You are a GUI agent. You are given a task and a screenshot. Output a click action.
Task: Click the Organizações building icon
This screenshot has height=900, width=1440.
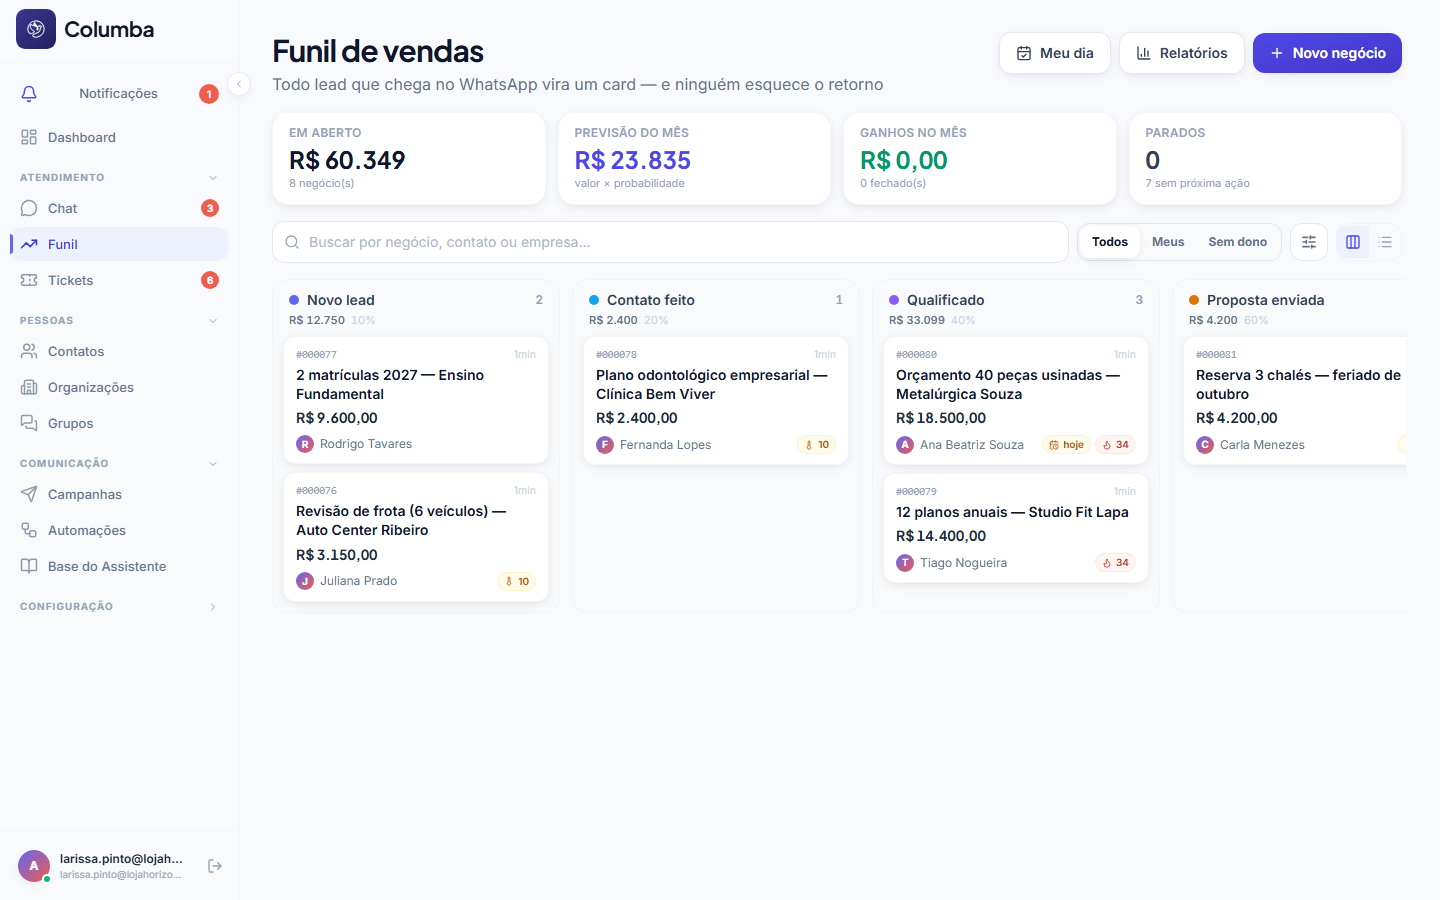pyautogui.click(x=29, y=387)
